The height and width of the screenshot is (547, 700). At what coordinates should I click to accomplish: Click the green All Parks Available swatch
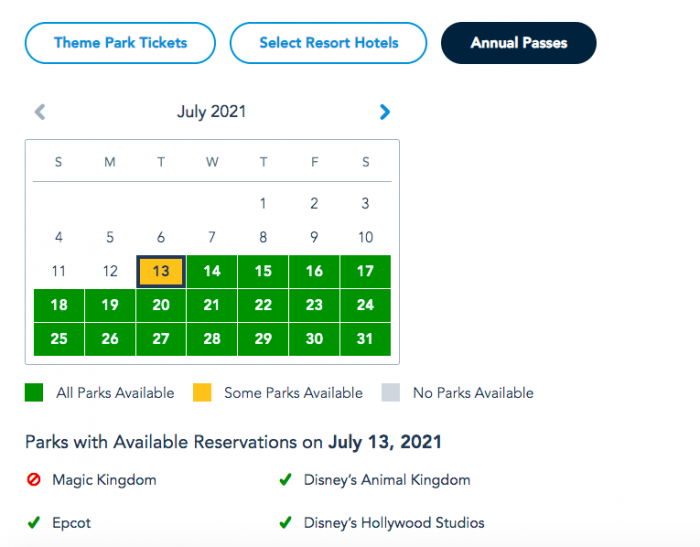click(x=34, y=393)
